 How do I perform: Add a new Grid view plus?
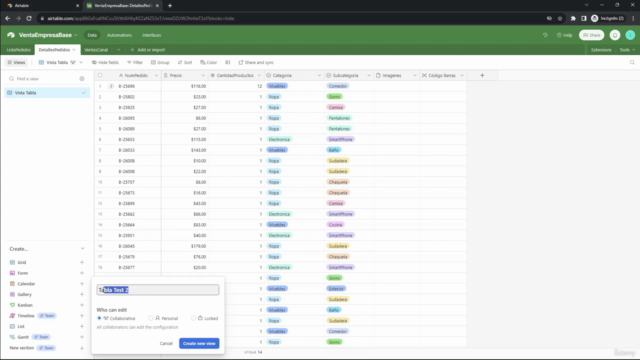click(82, 262)
